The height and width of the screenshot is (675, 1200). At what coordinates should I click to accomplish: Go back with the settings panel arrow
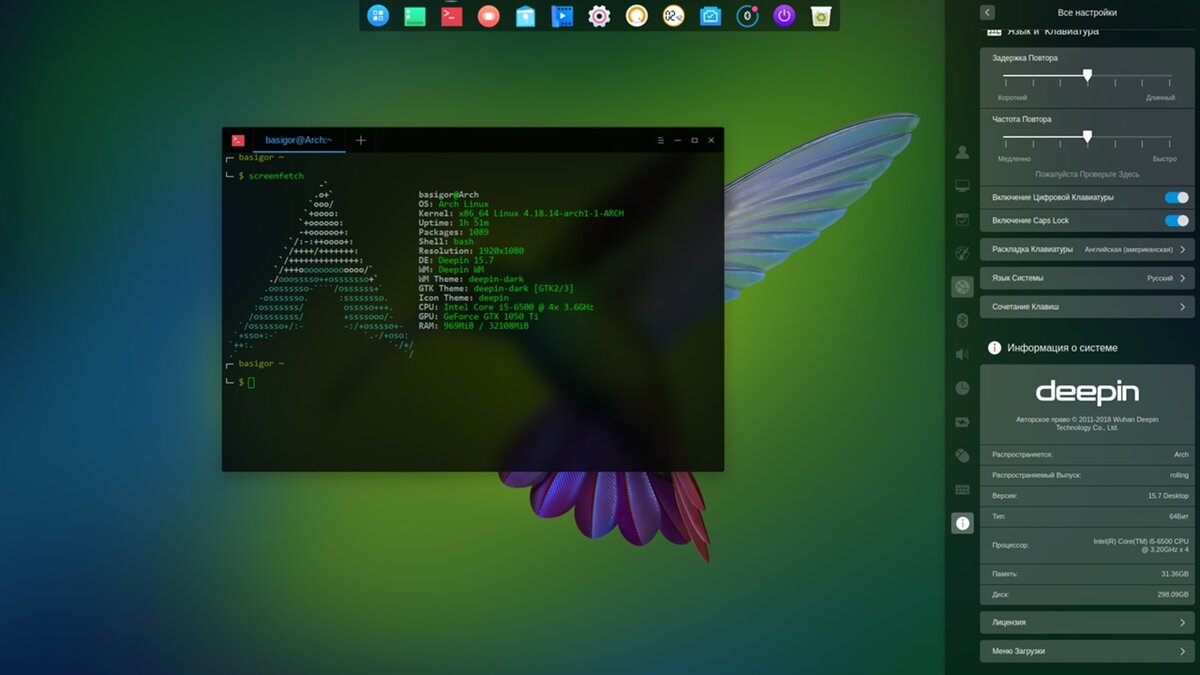pos(987,12)
